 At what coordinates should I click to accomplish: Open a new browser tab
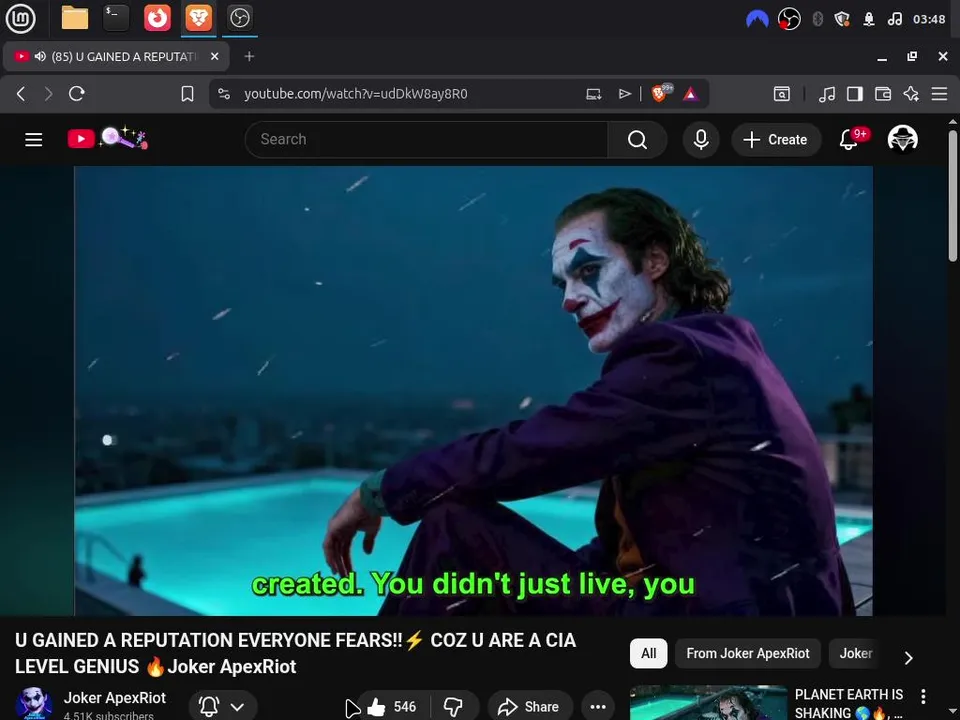click(x=249, y=56)
